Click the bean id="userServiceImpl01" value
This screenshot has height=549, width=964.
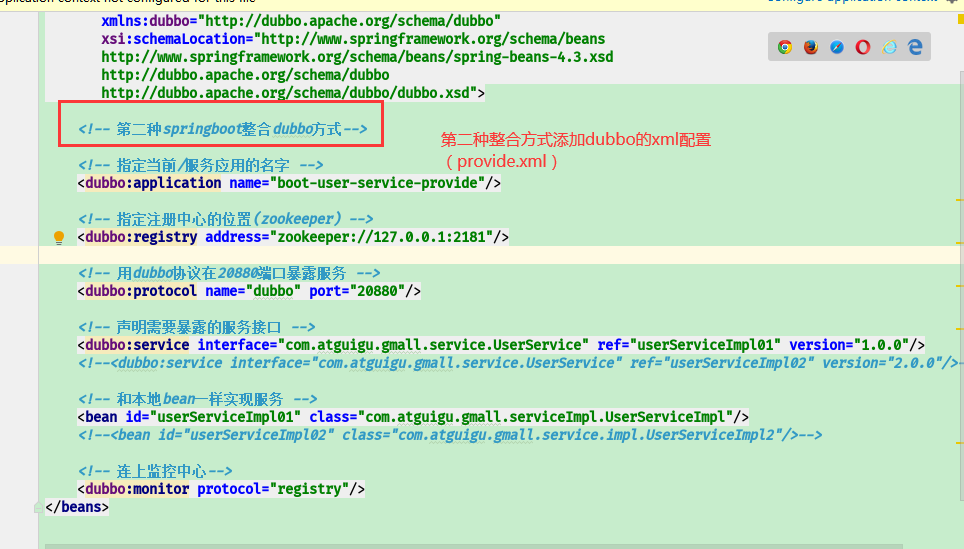tap(225, 417)
